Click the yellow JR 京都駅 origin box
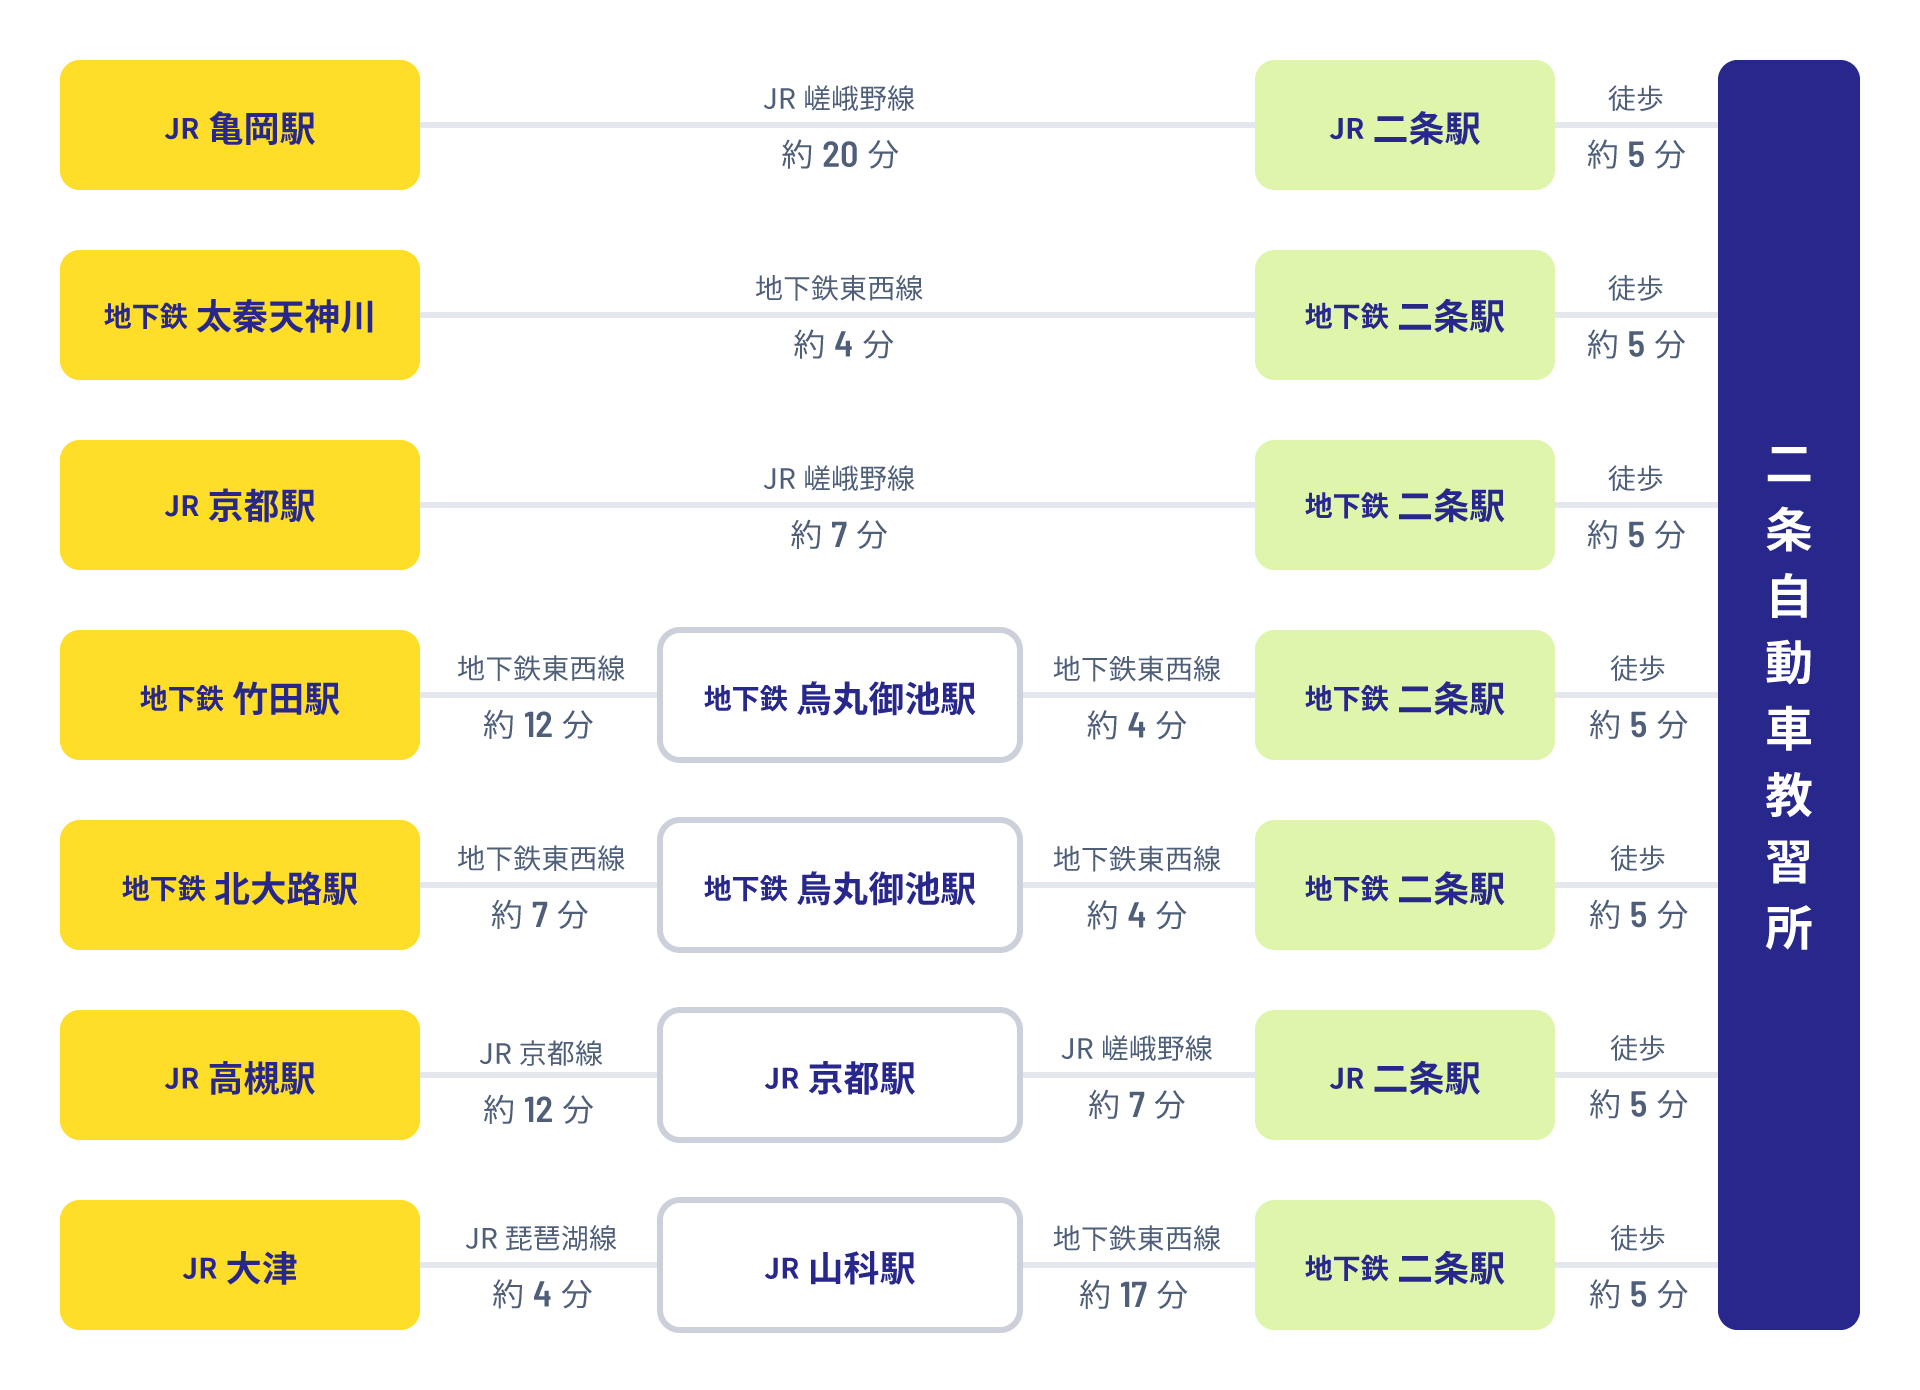Viewport: 1920px width, 1390px height. point(240,505)
